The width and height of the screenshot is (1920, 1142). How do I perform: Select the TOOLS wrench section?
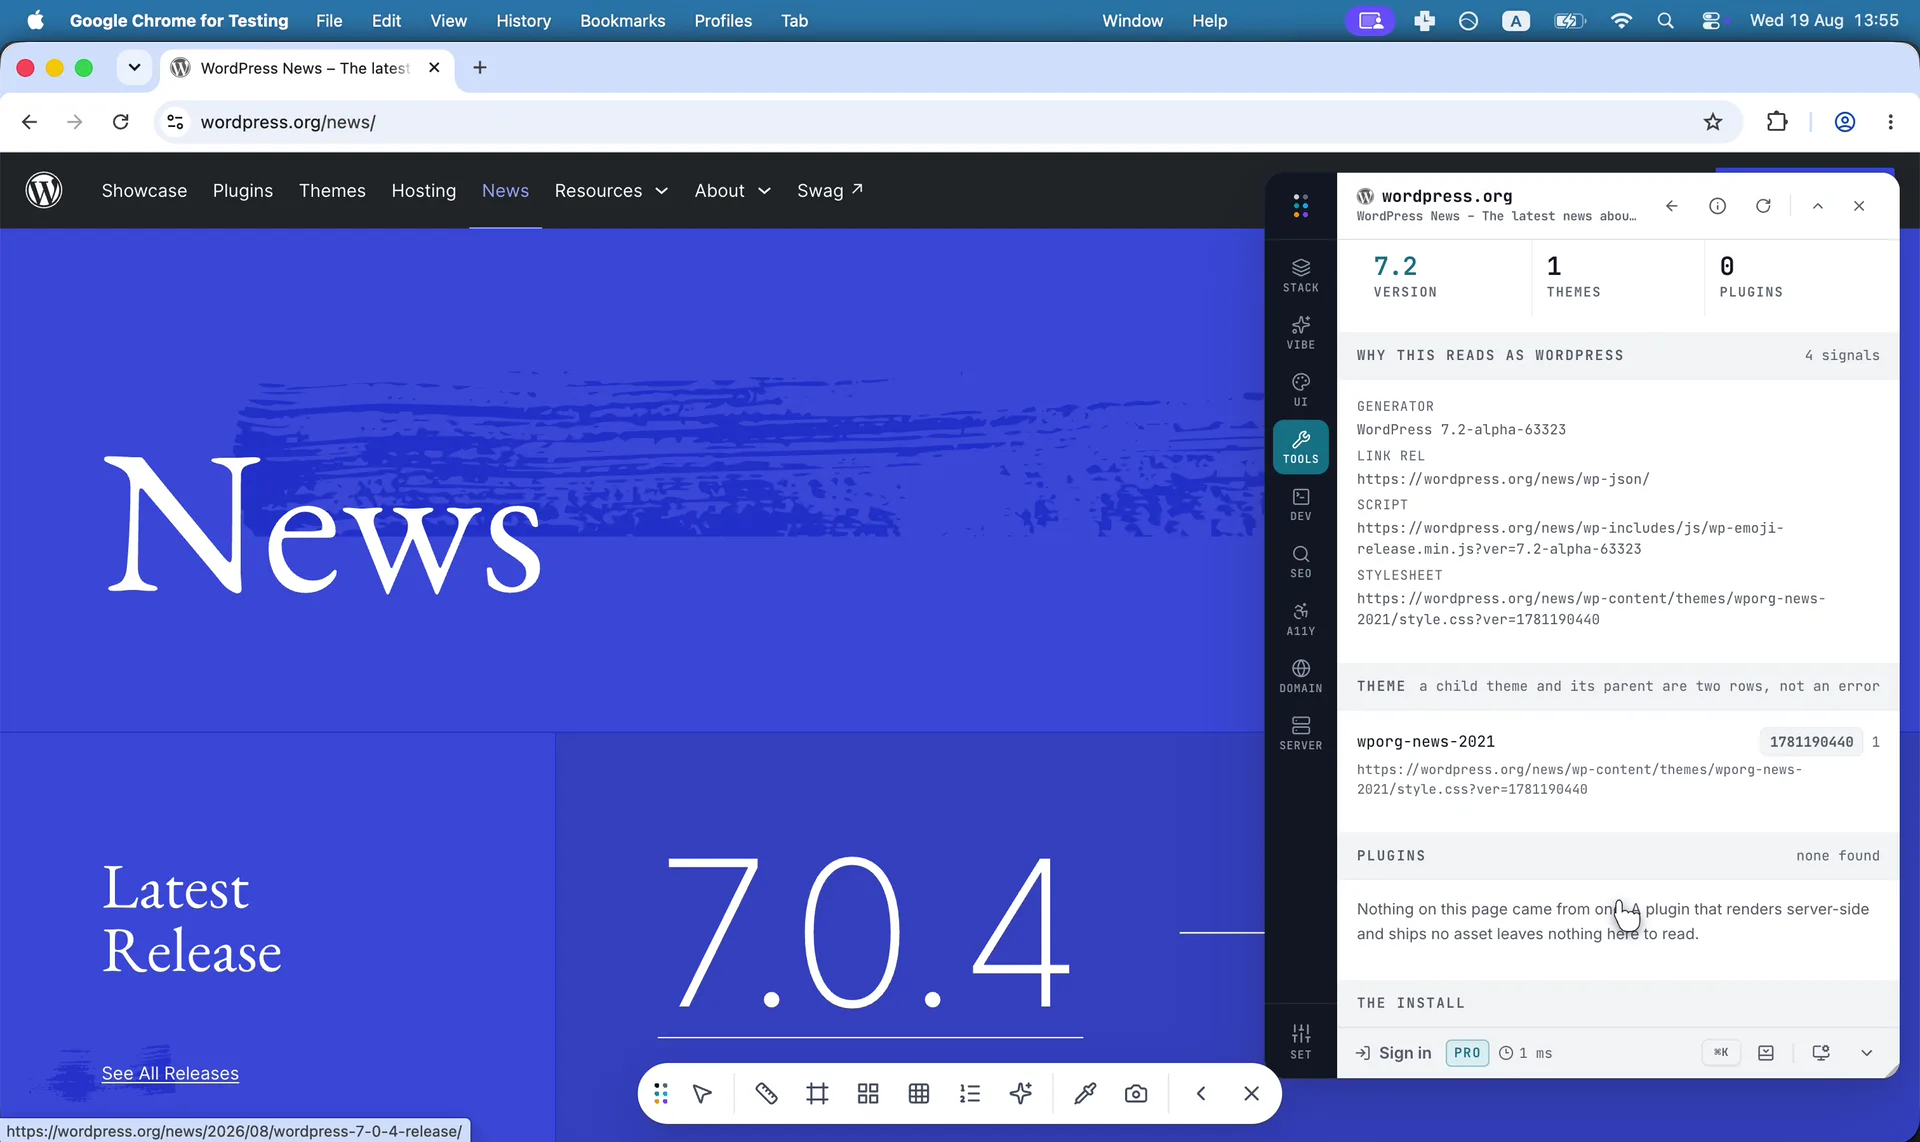pos(1300,446)
